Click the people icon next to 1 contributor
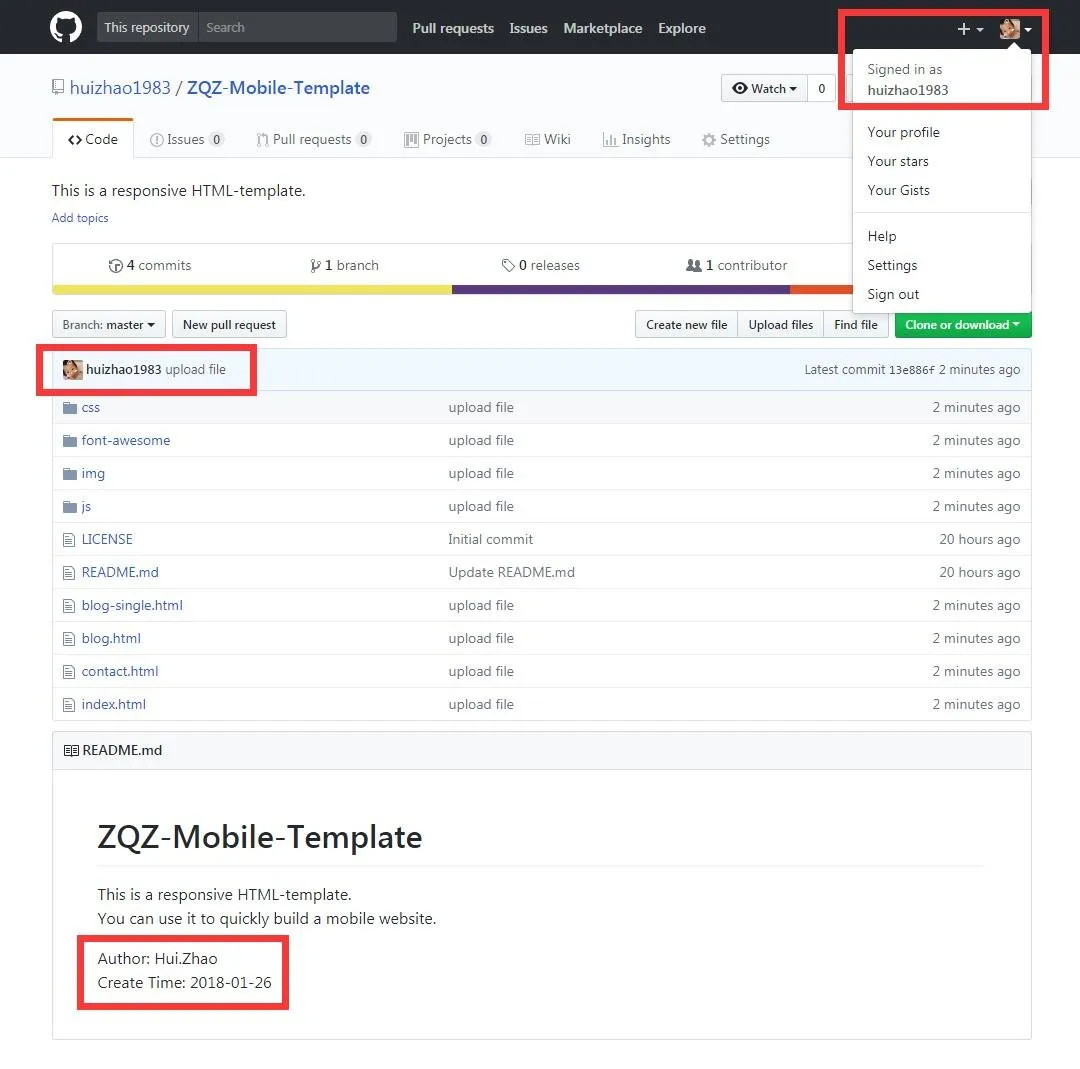 694,265
